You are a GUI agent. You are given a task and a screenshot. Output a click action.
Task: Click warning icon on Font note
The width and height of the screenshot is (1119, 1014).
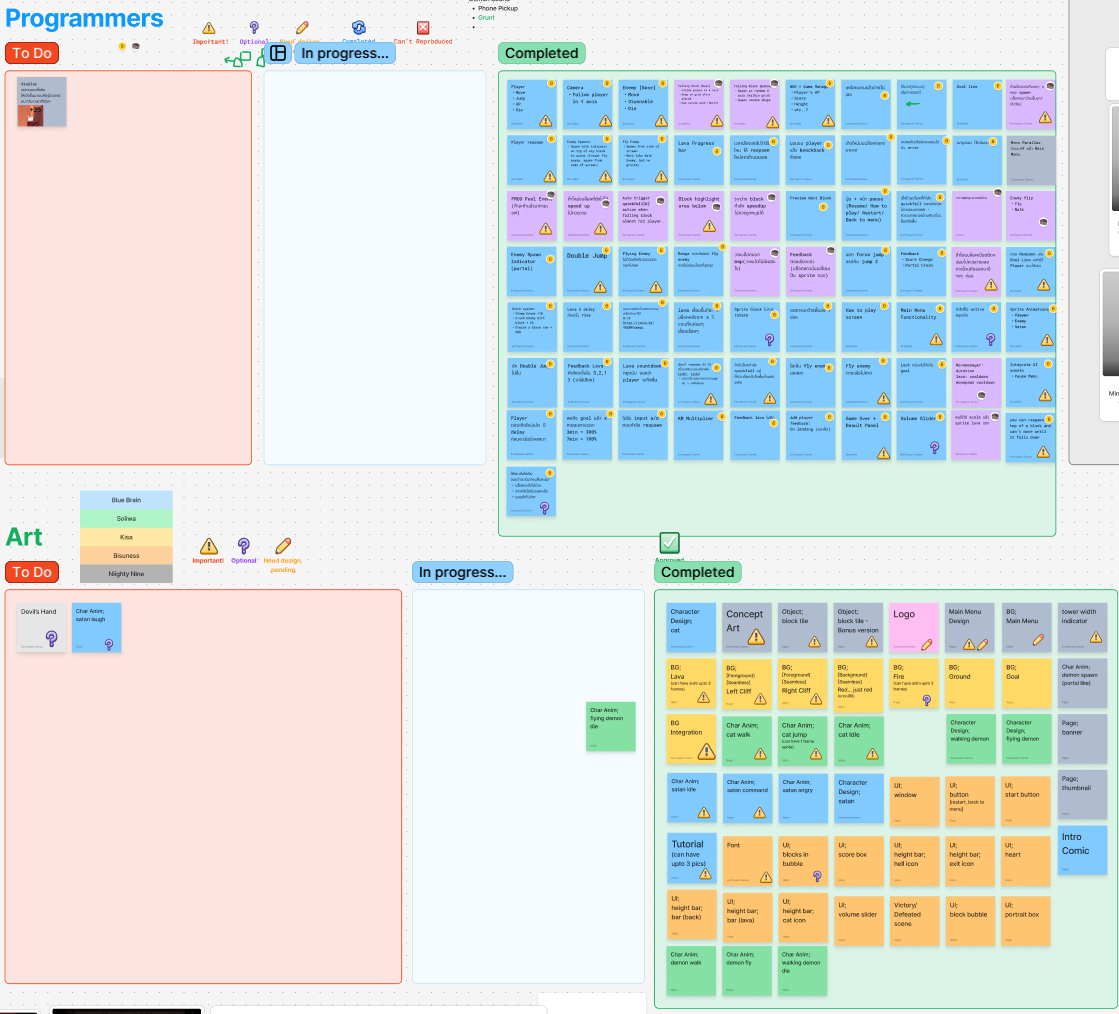pos(766,876)
